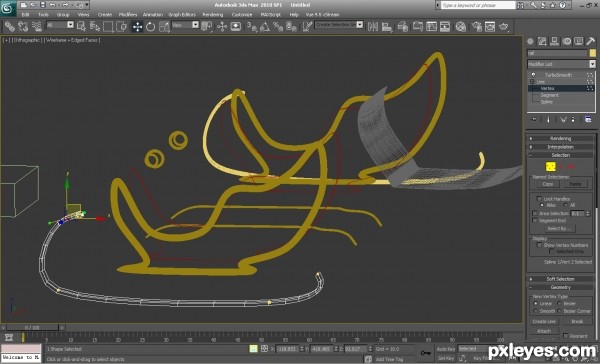Open the Modify command panel tab
Screen dimensions: 600x364
click(x=542, y=41)
